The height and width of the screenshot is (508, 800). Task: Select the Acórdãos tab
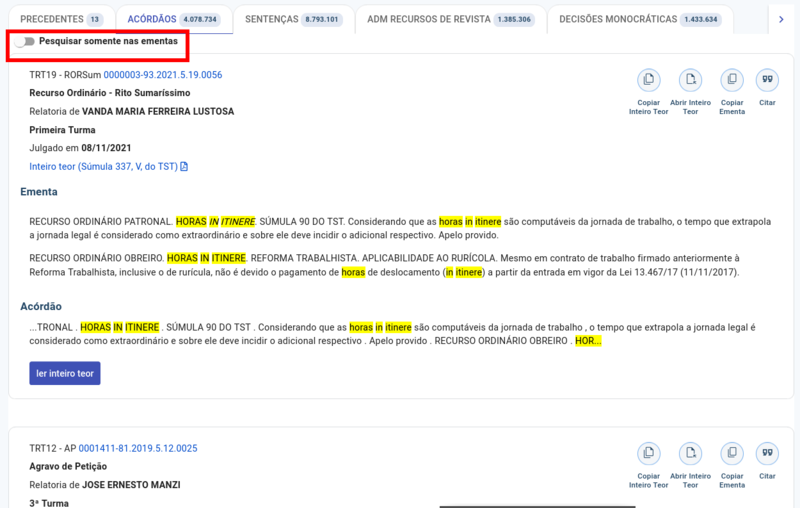point(173,19)
